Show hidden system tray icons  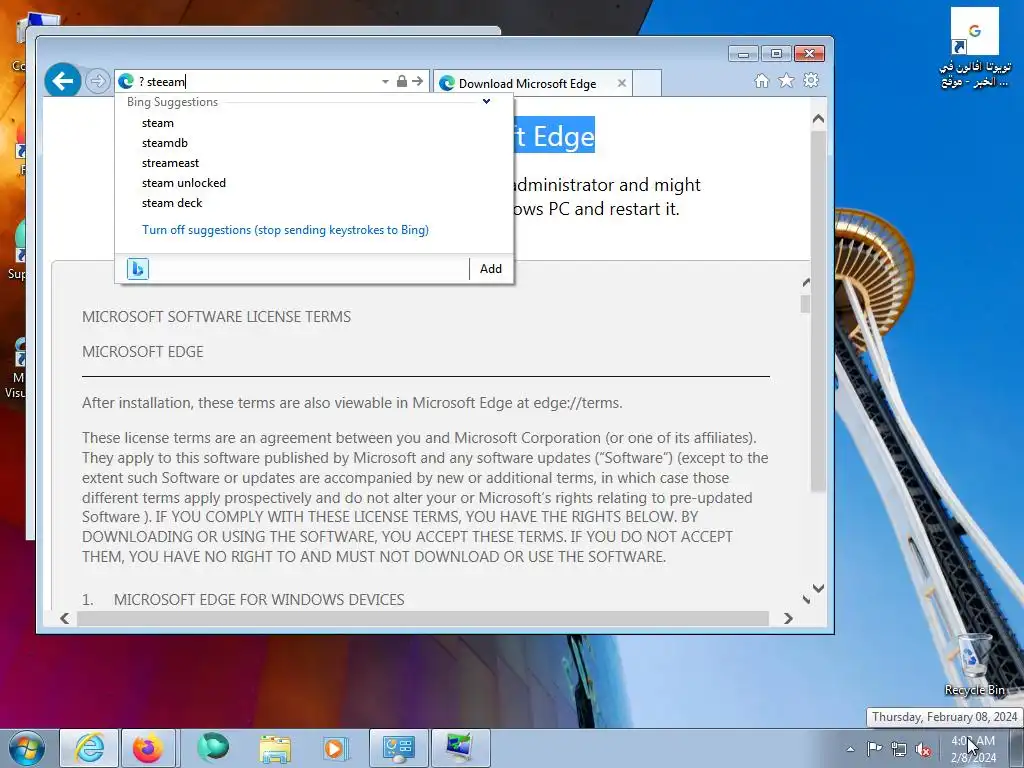(x=850, y=749)
